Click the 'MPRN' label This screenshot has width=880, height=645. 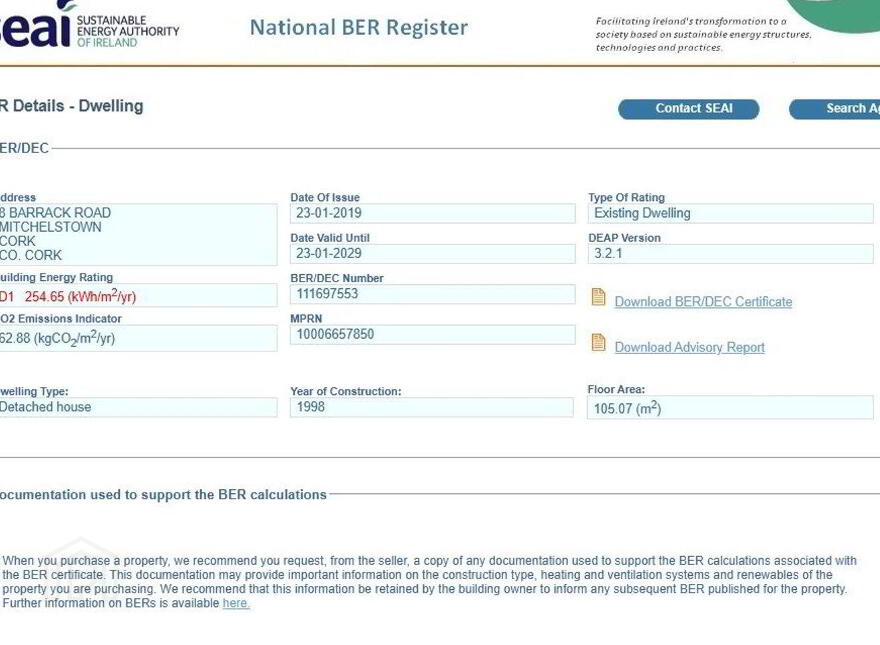click(x=306, y=319)
